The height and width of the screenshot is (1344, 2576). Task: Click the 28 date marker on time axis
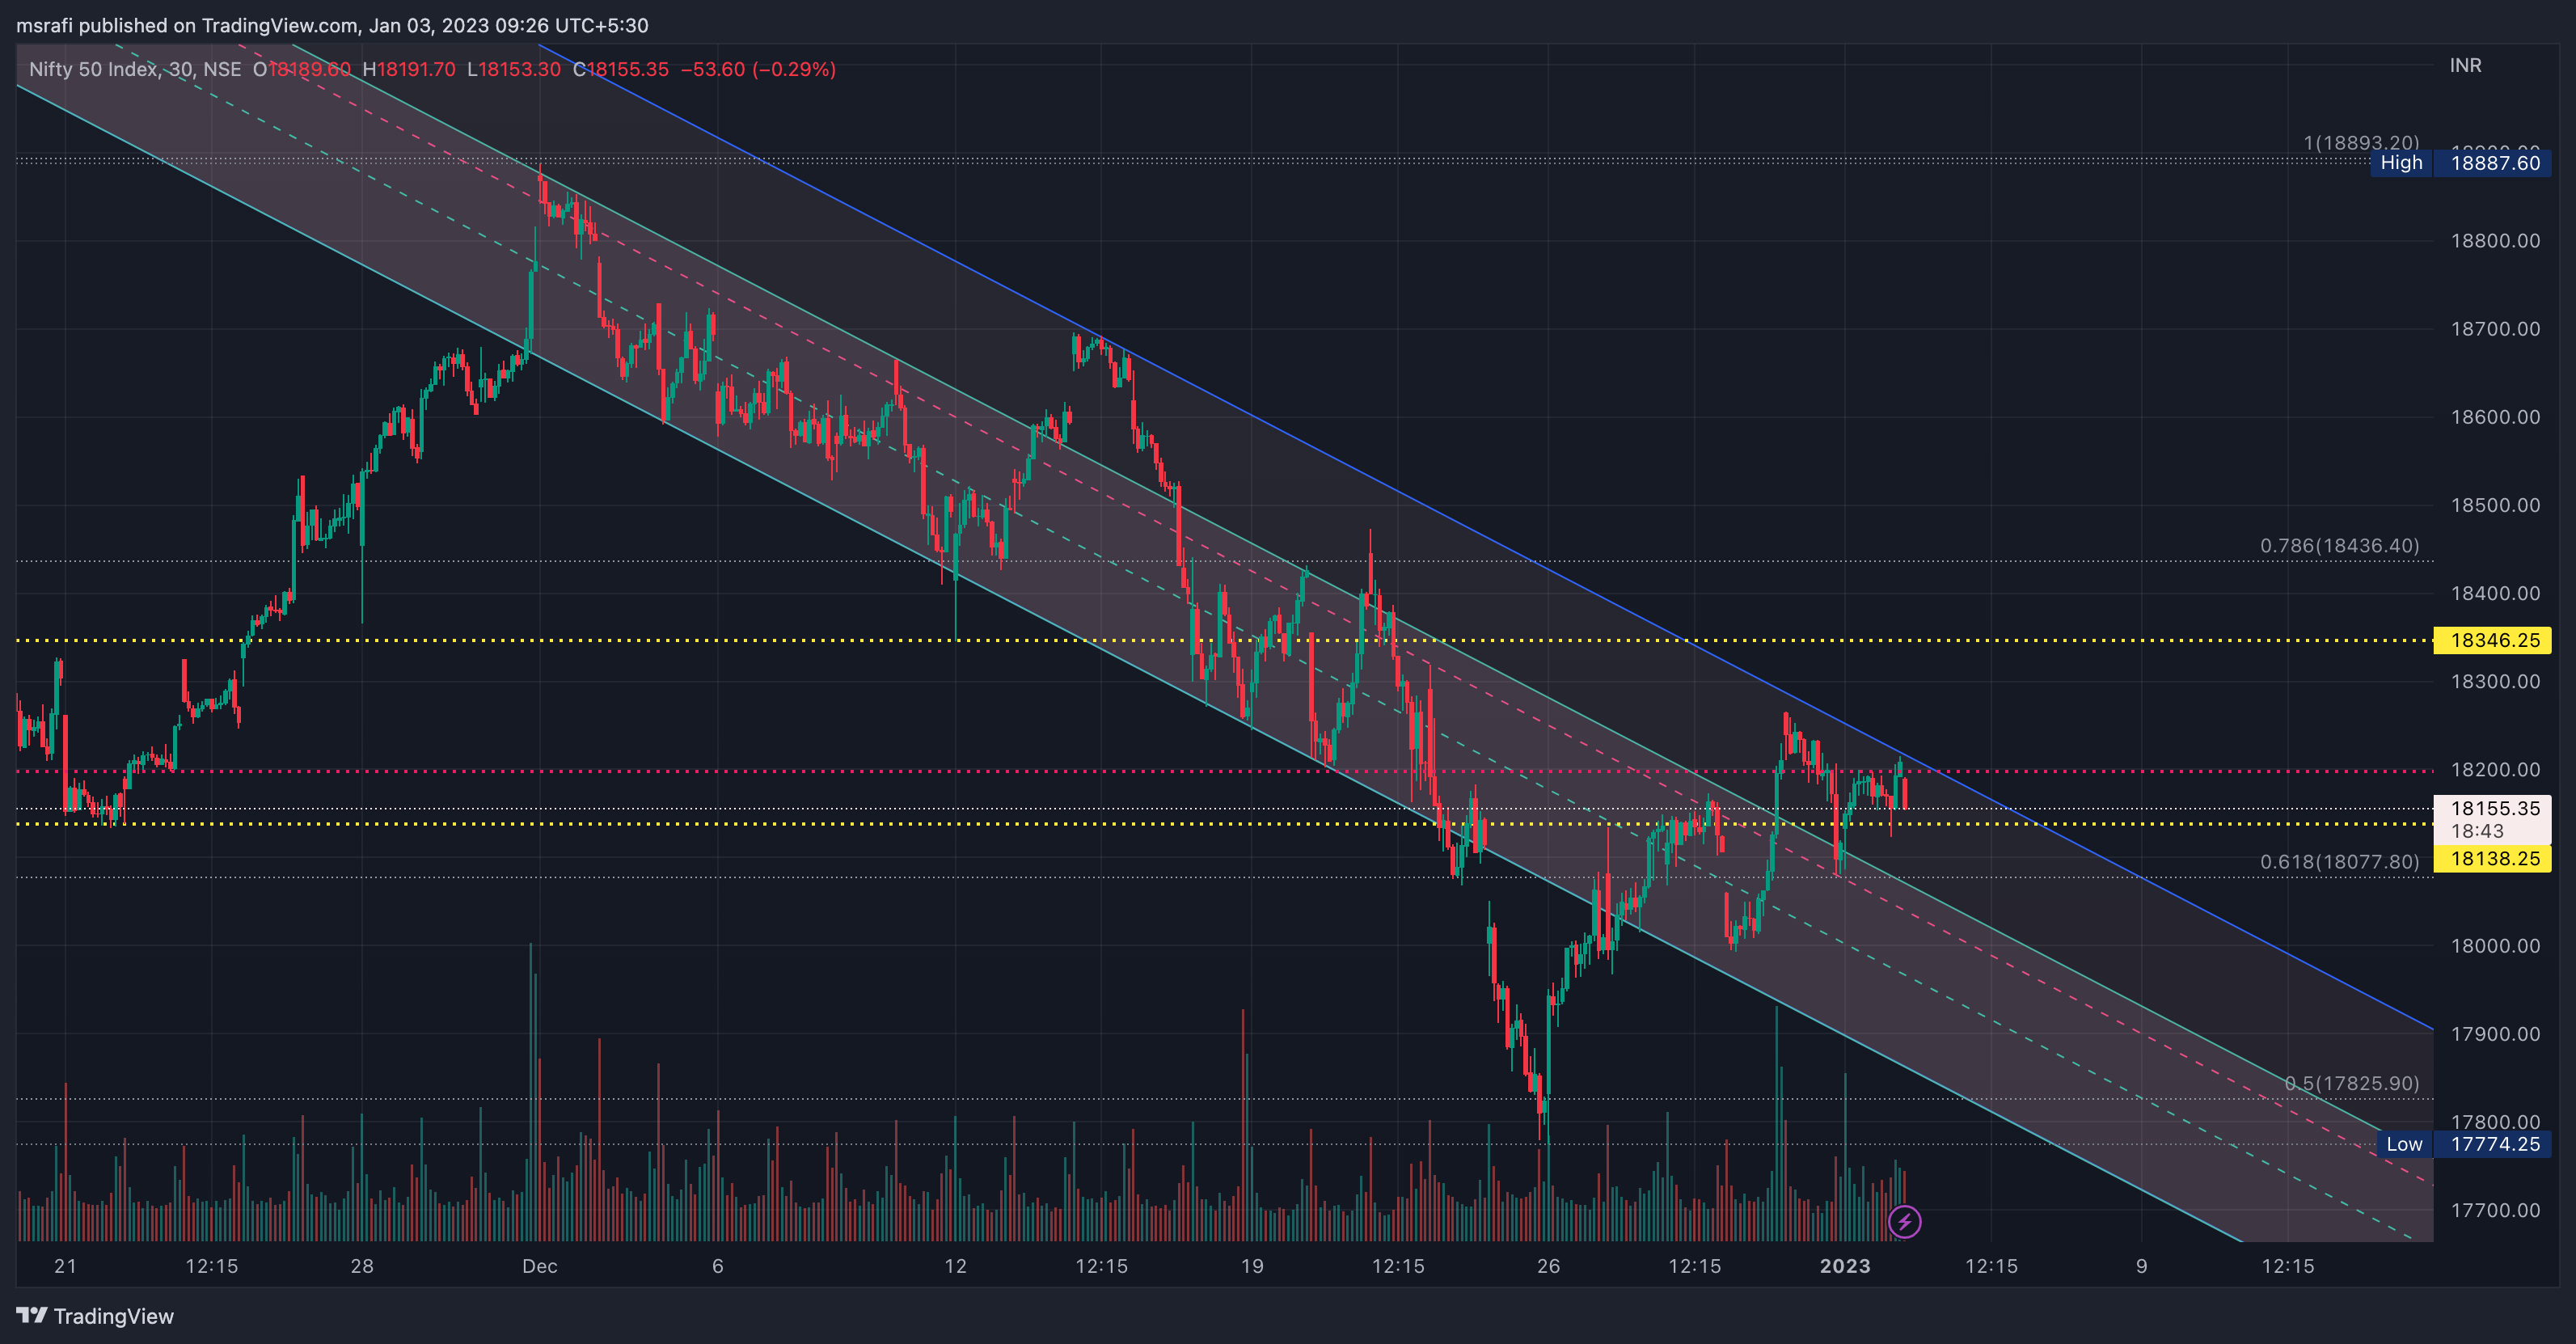362,1266
